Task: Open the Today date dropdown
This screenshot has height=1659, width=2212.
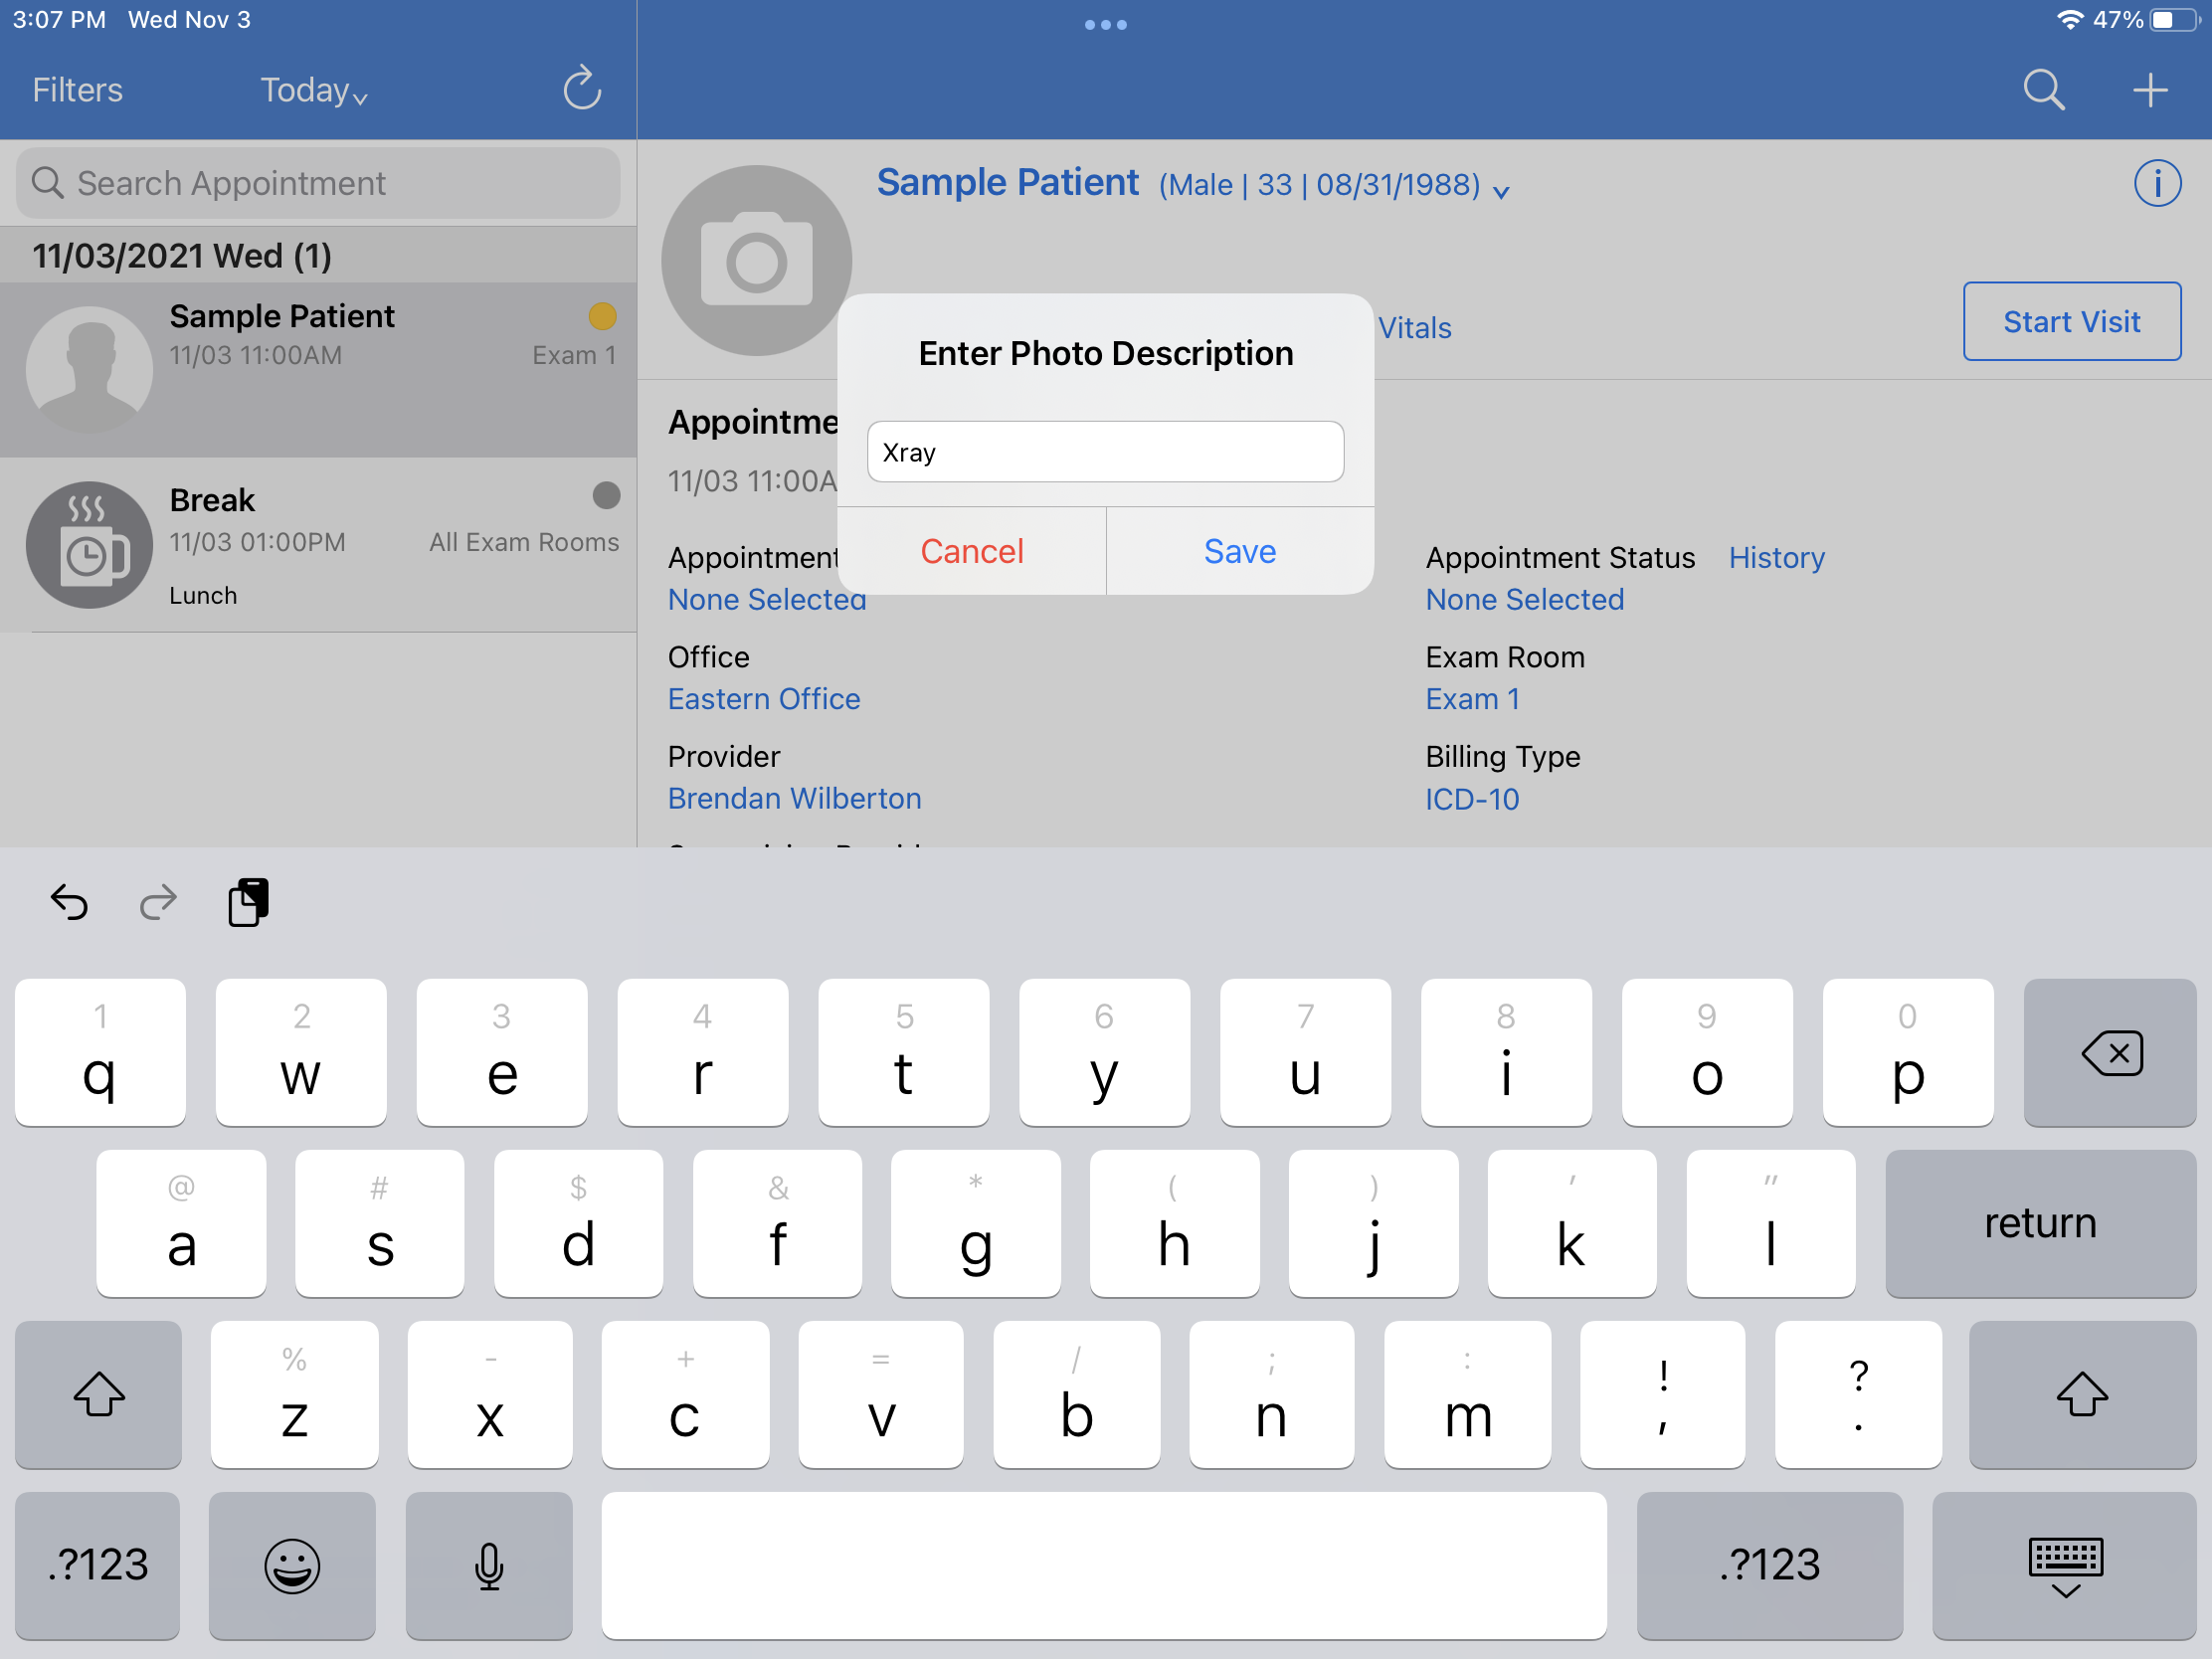Action: [x=314, y=91]
